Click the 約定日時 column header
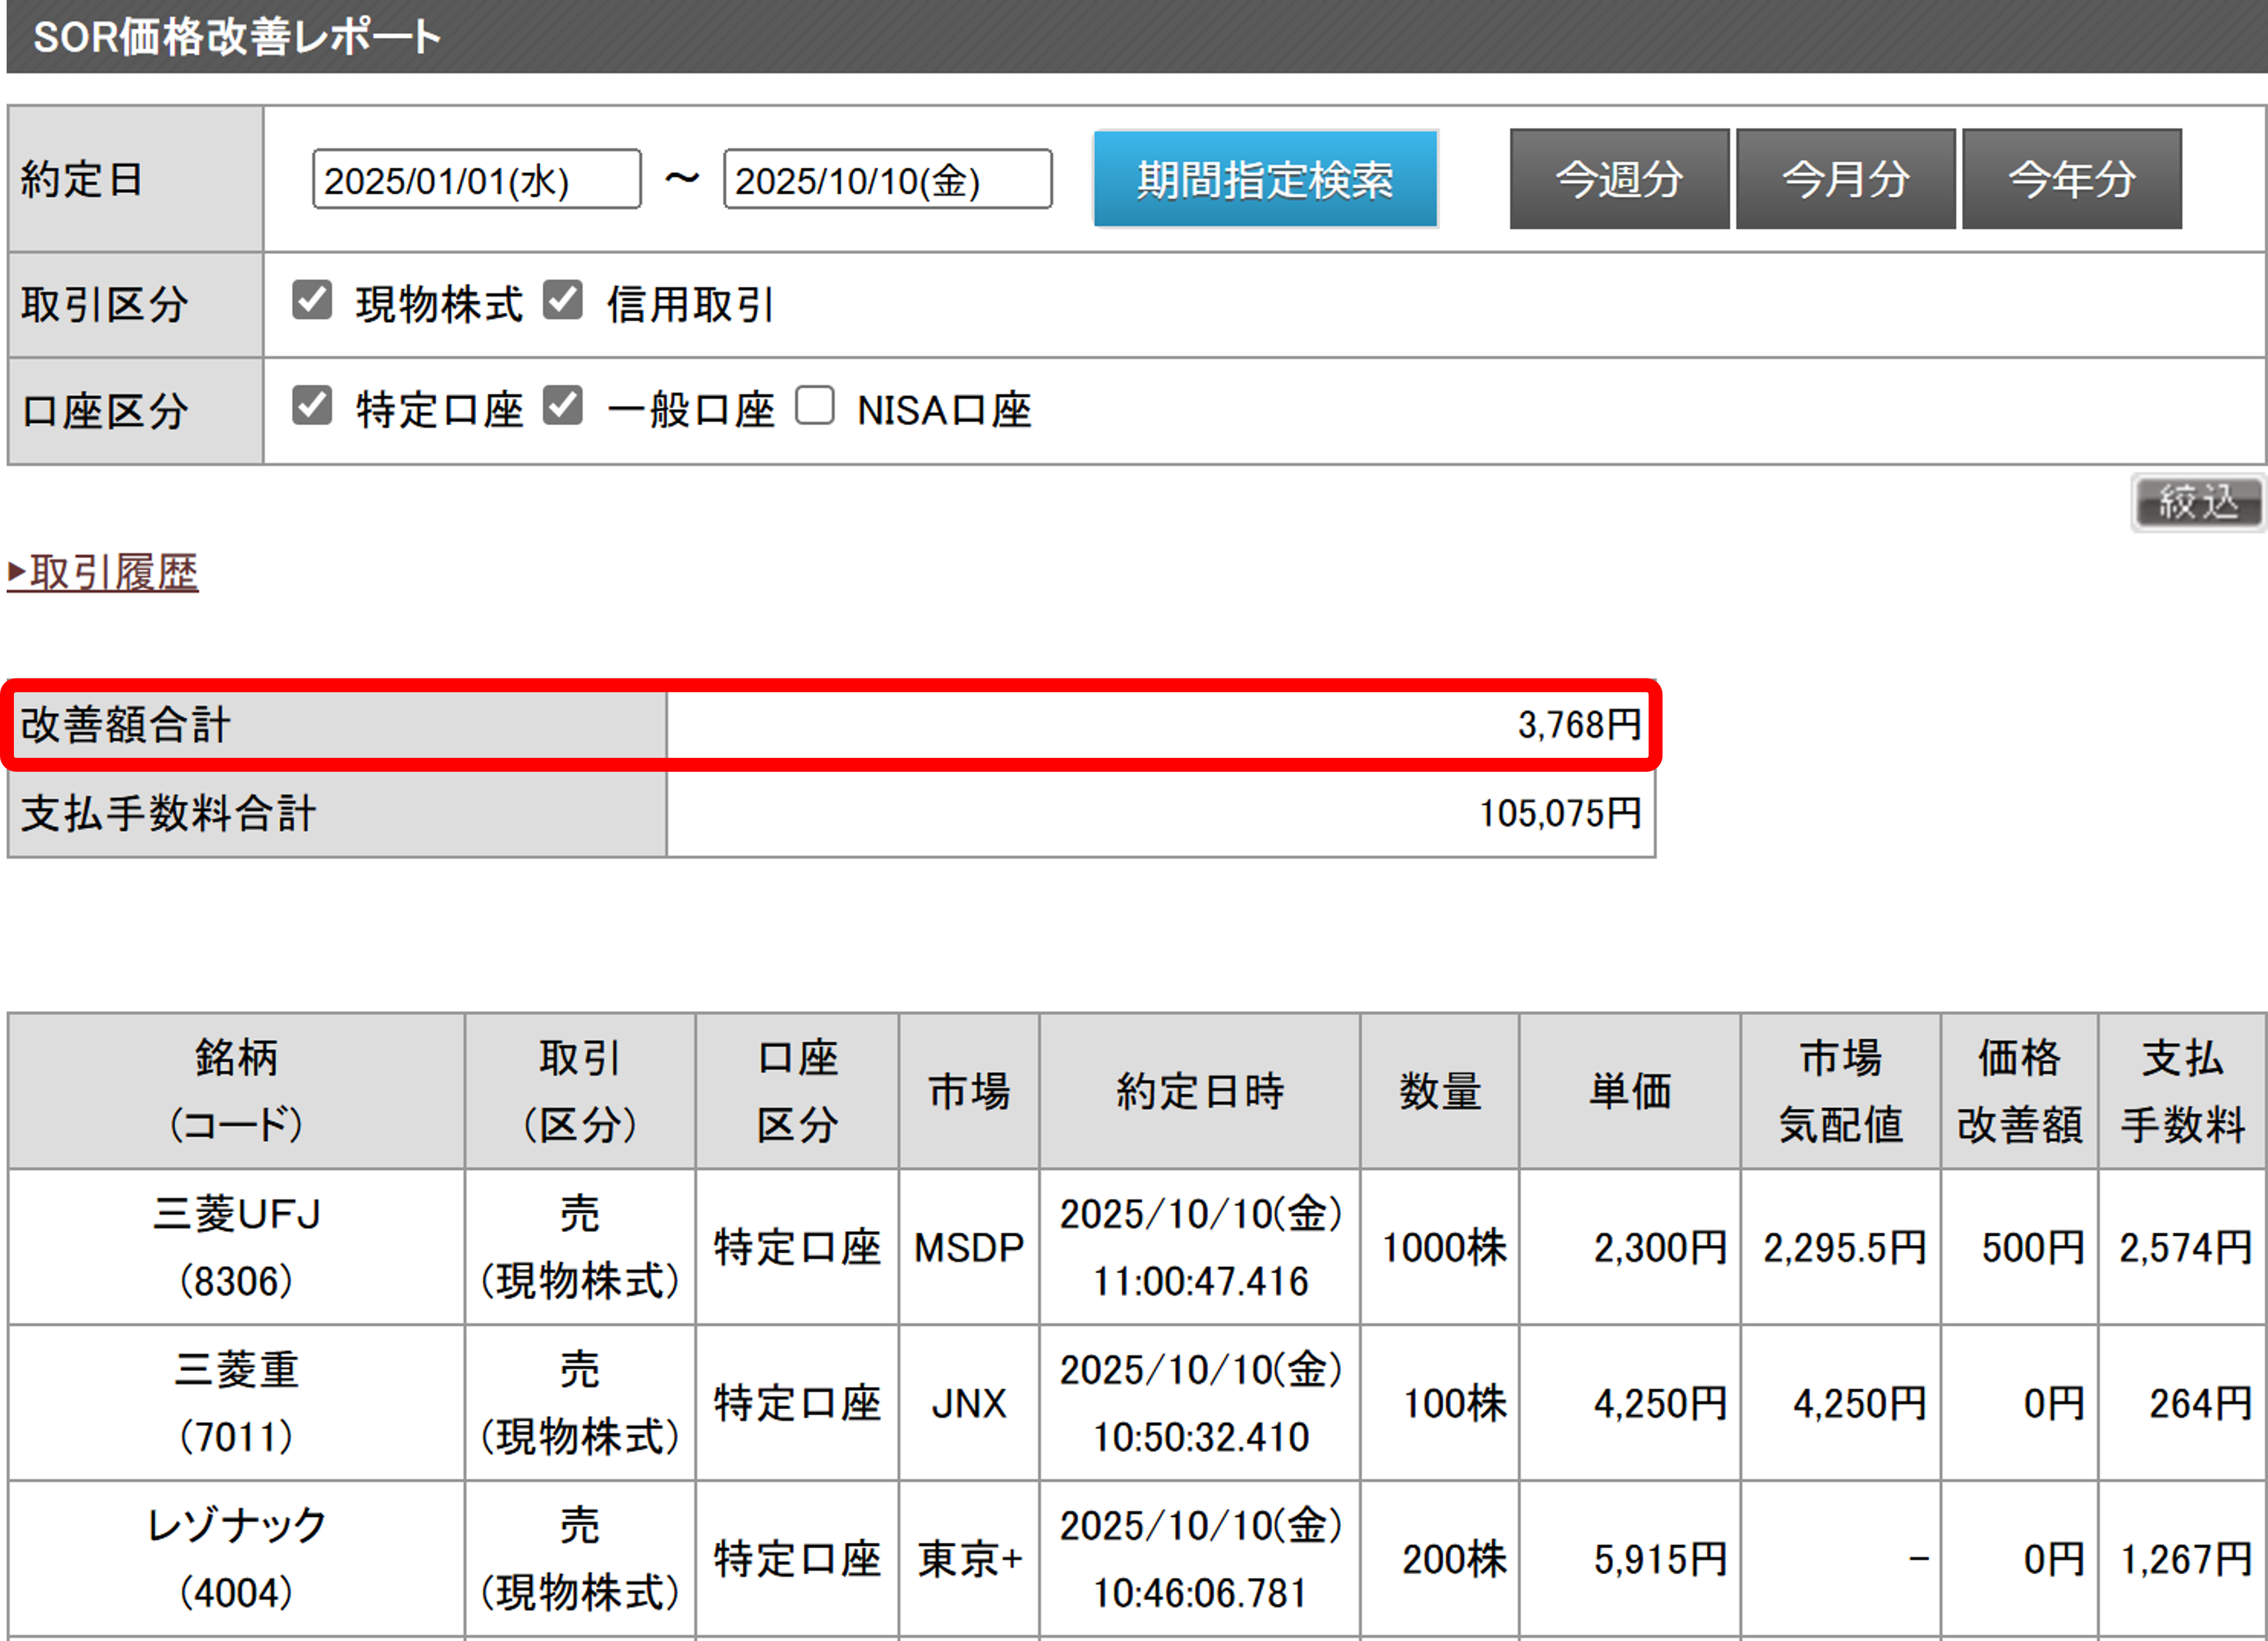 pos(1199,1091)
